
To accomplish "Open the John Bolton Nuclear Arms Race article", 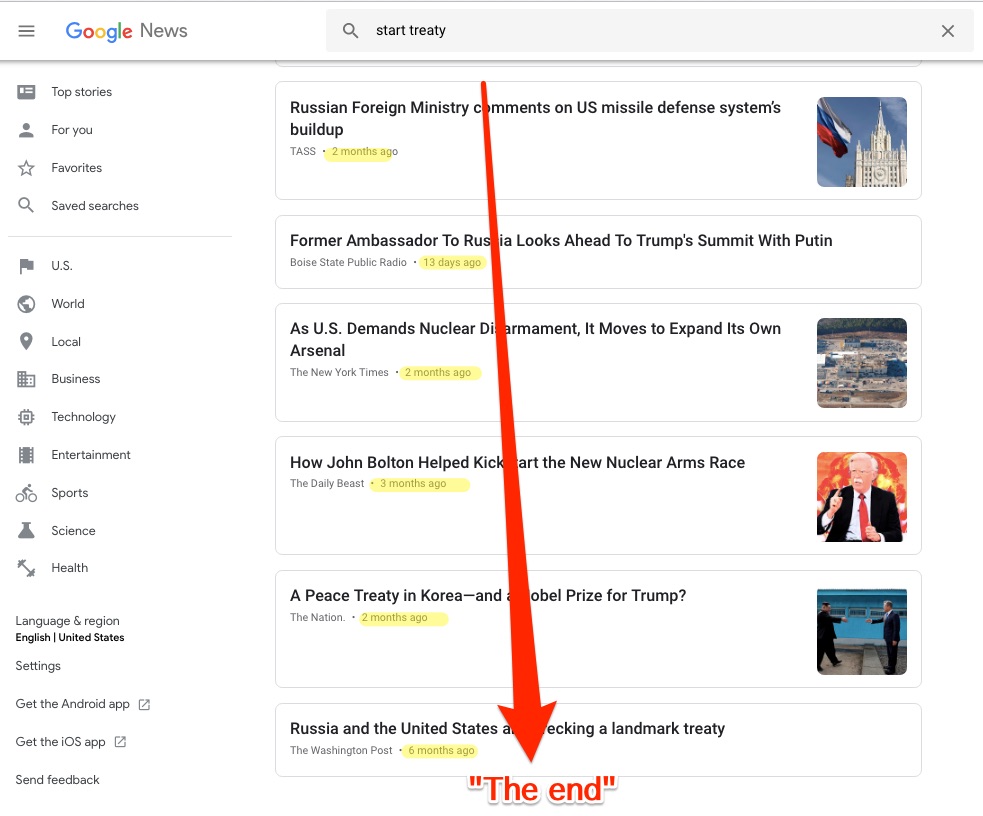I will point(517,463).
